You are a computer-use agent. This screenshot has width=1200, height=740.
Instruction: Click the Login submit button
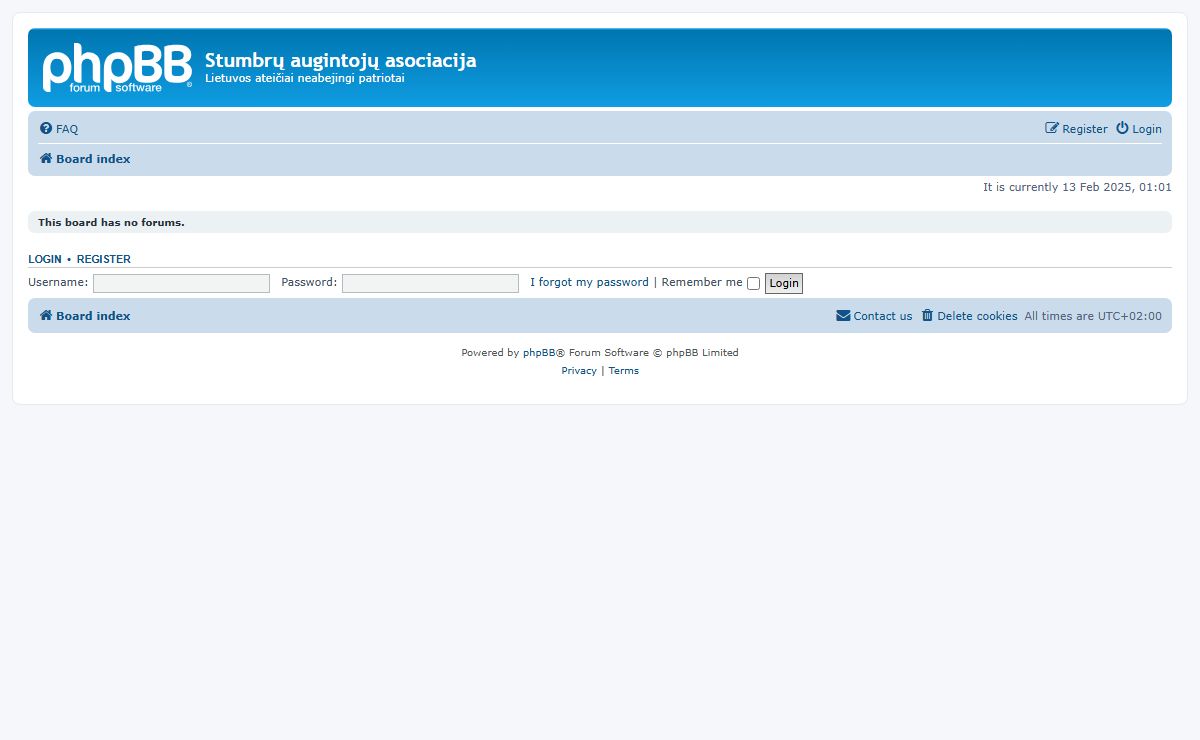point(784,283)
